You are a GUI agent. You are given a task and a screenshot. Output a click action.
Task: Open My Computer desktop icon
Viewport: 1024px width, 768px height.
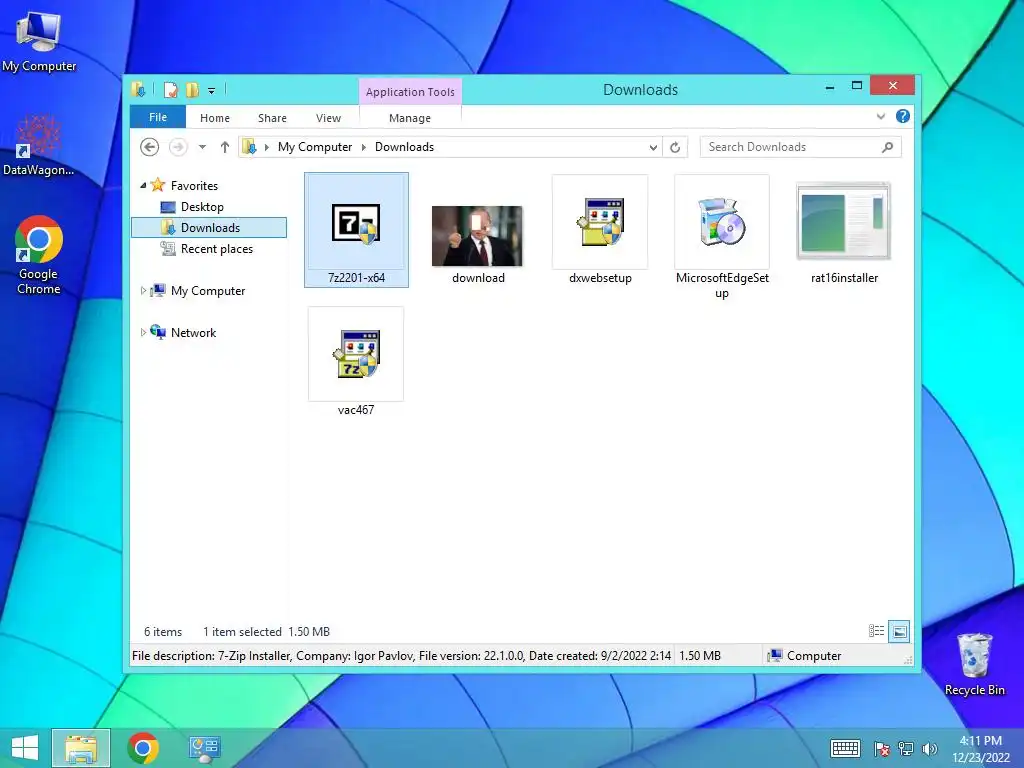tap(39, 42)
